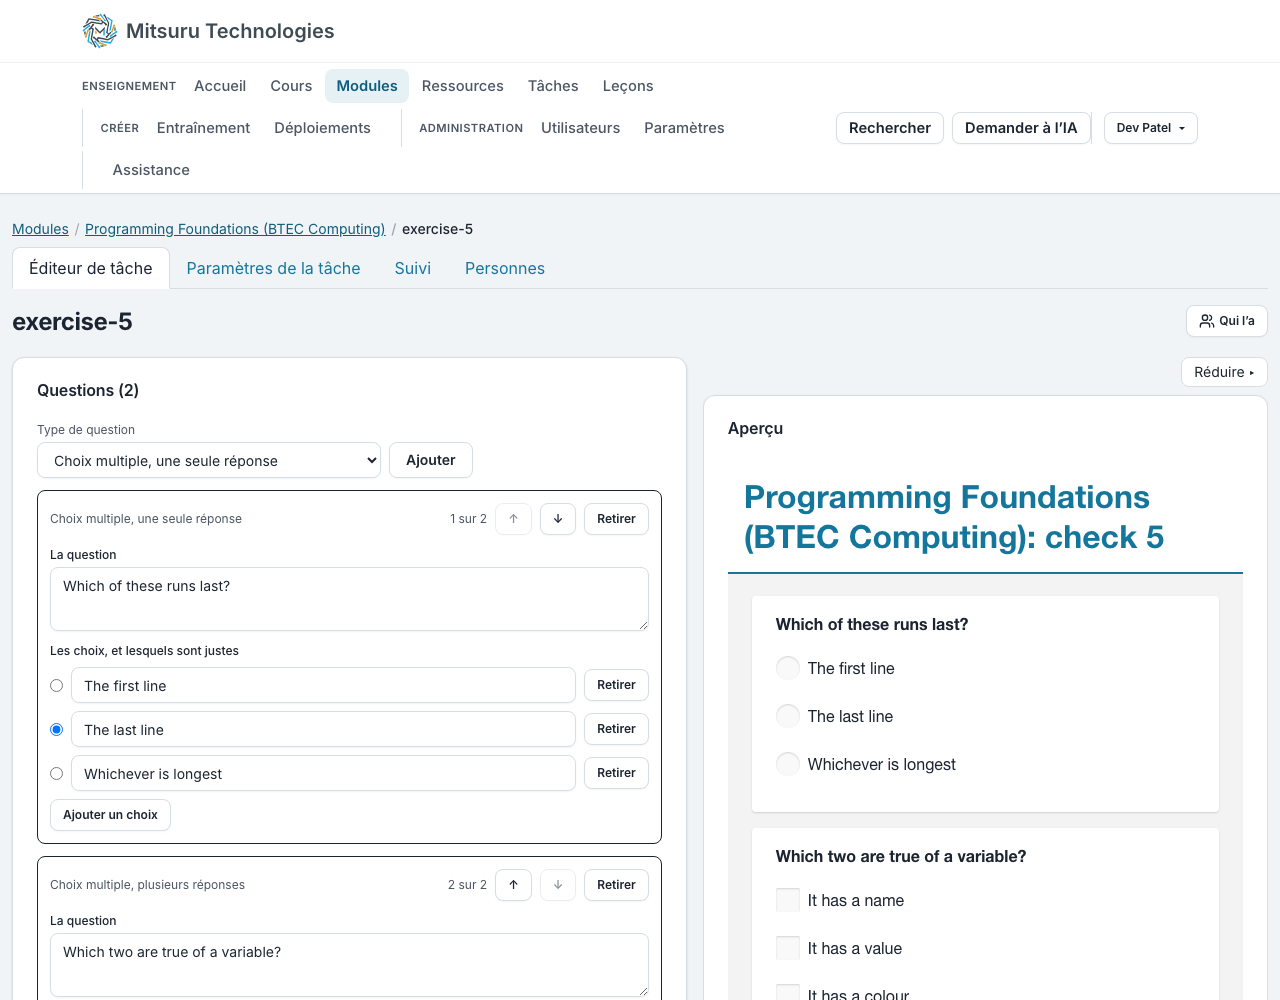
Task: Move question 1 up with arrow icon
Action: (x=514, y=519)
